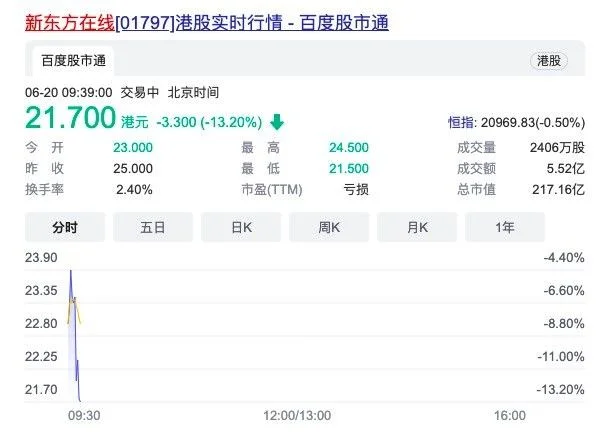Open the 日K candlestick chart tab
Viewport: 613px width, 432px height.
241,228
